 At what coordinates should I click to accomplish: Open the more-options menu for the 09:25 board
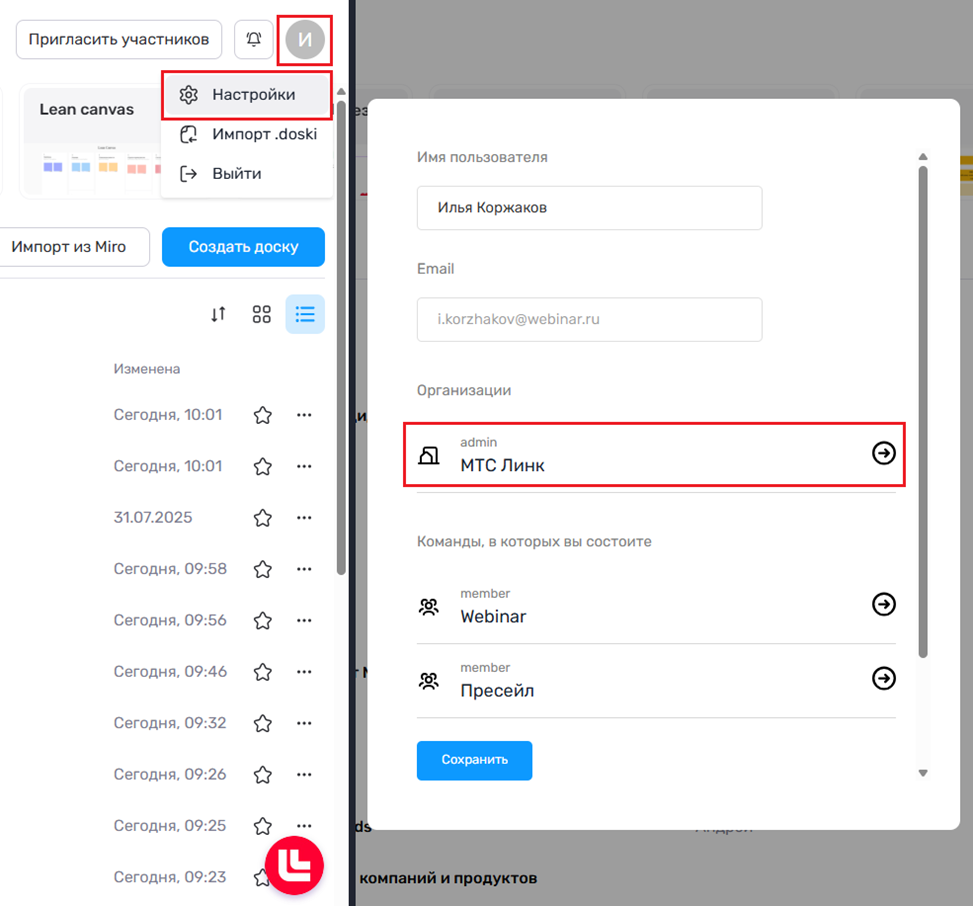(x=304, y=826)
